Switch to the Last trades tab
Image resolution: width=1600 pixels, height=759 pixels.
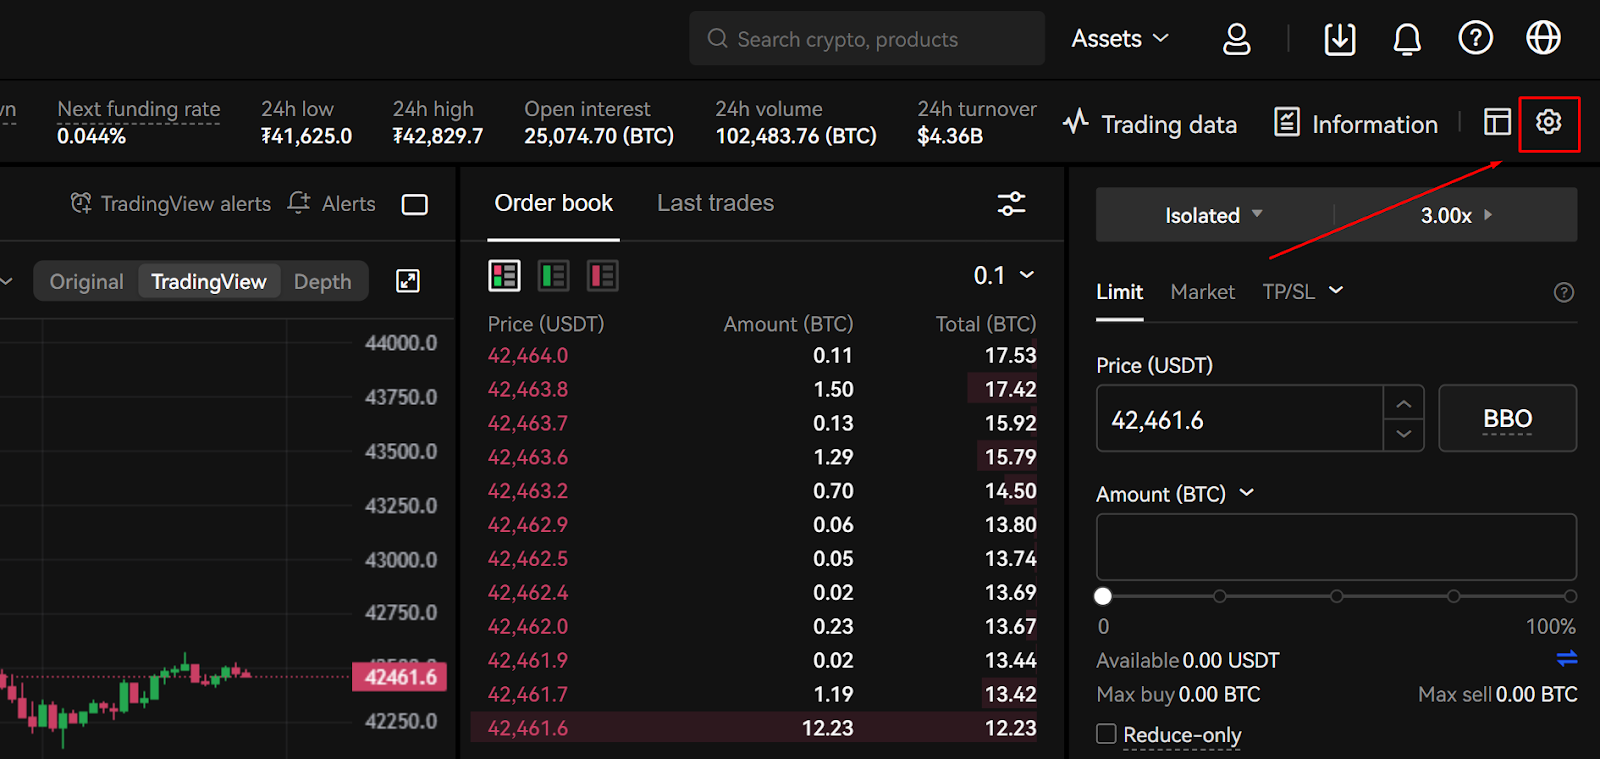[715, 203]
